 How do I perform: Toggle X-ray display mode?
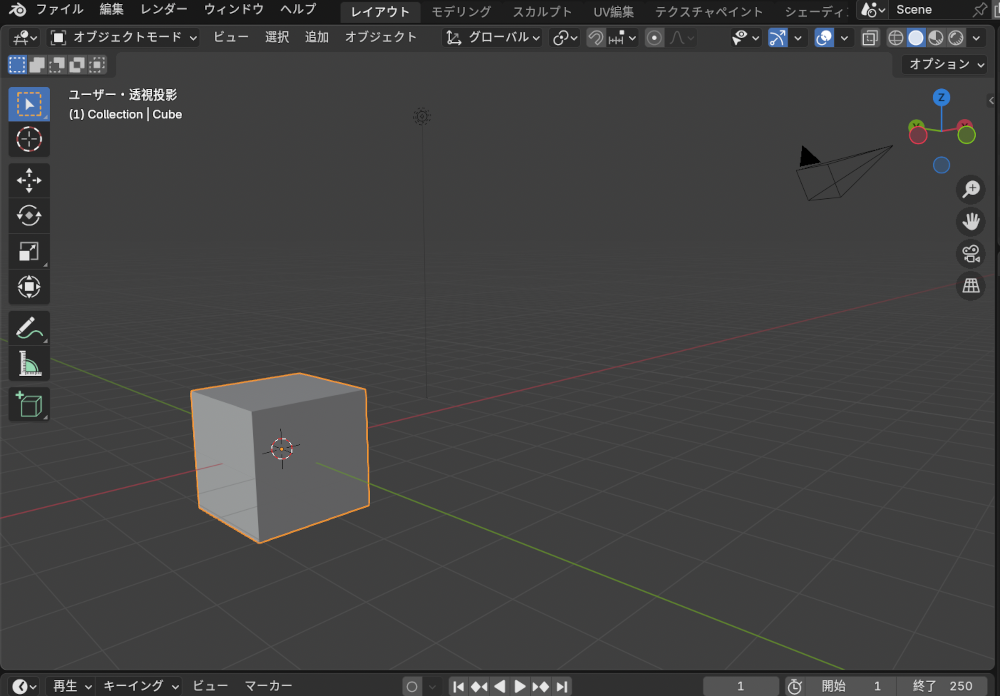coord(870,38)
